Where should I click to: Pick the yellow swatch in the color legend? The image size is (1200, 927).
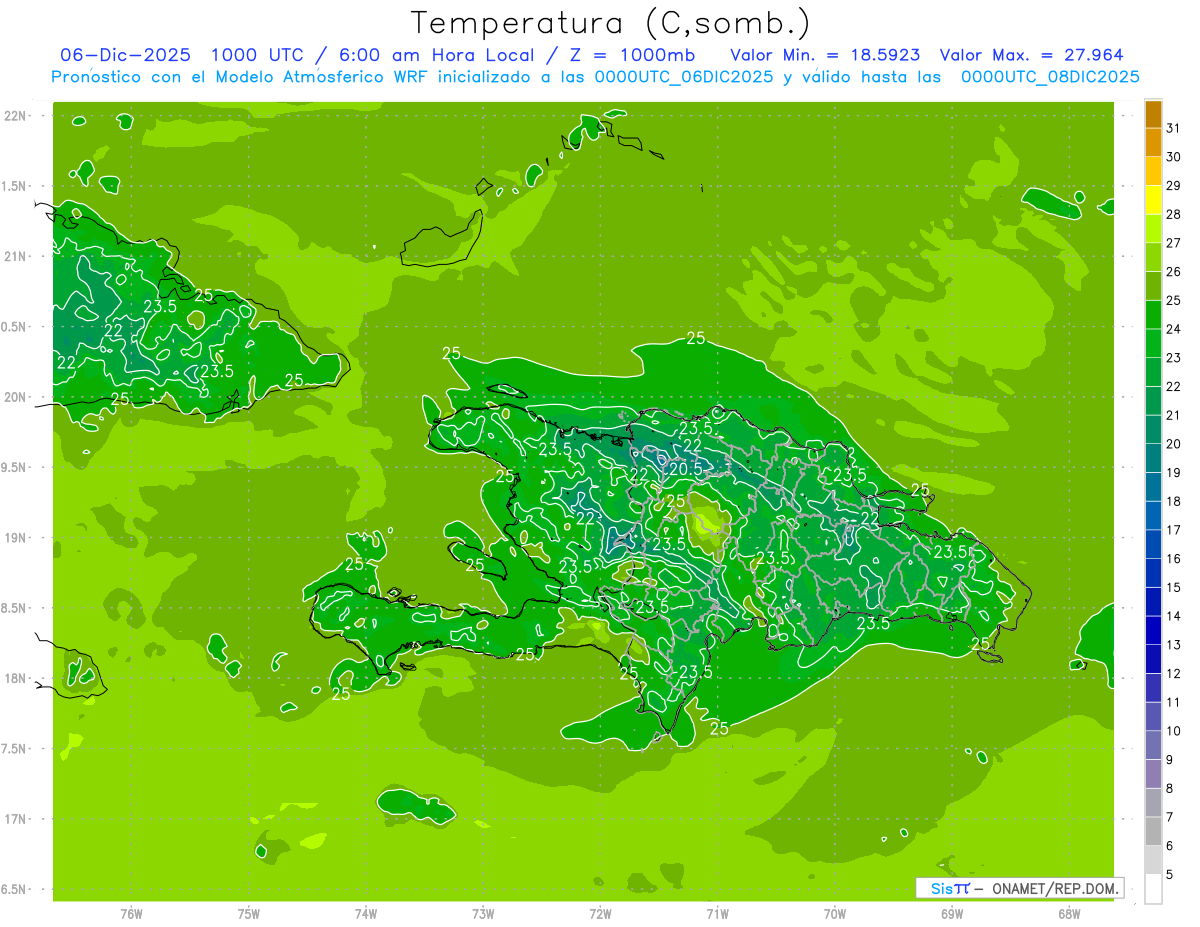coord(1153,200)
